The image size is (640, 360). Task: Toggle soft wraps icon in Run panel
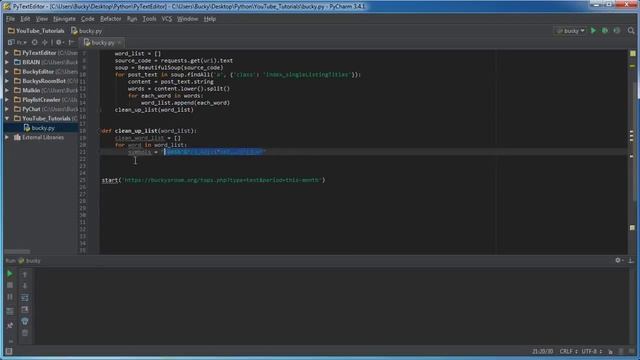pyautogui.click(x=25, y=298)
